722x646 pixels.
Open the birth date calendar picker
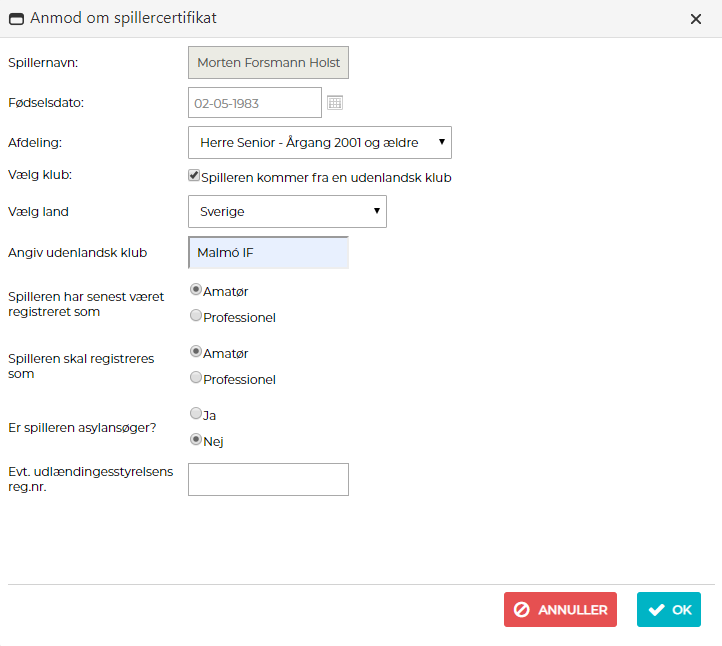[x=335, y=102]
